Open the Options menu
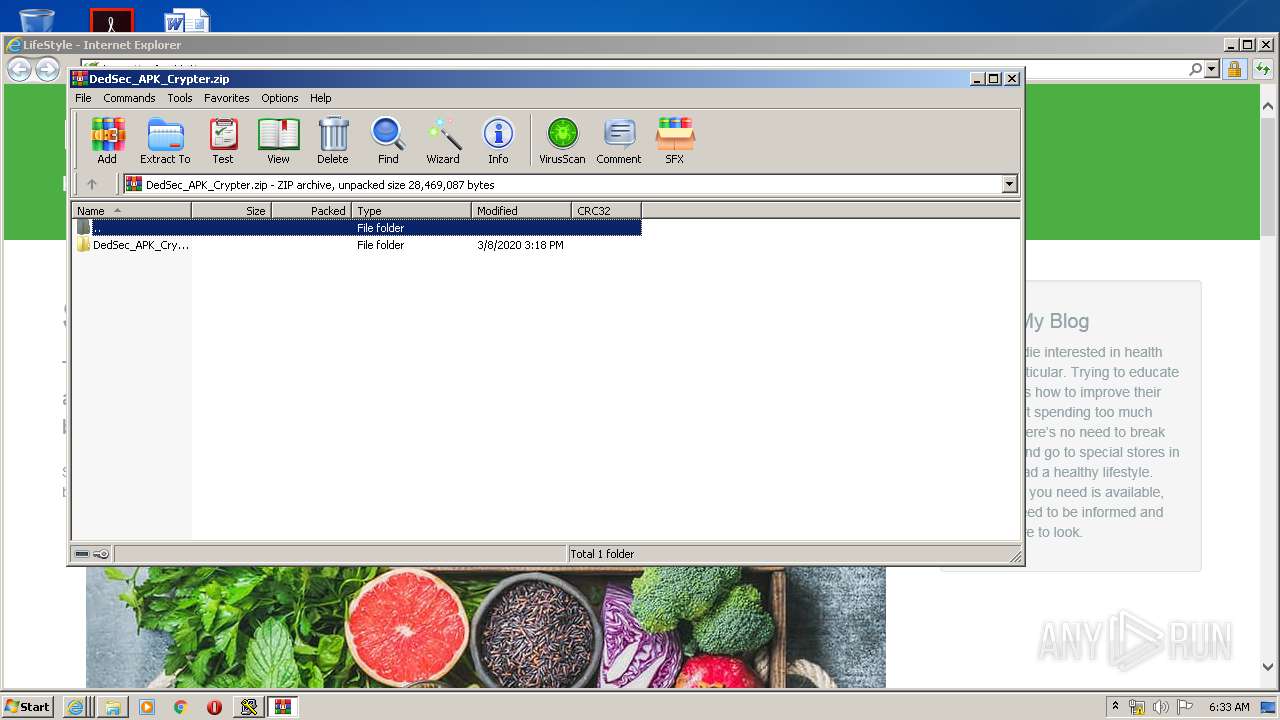 (280, 98)
